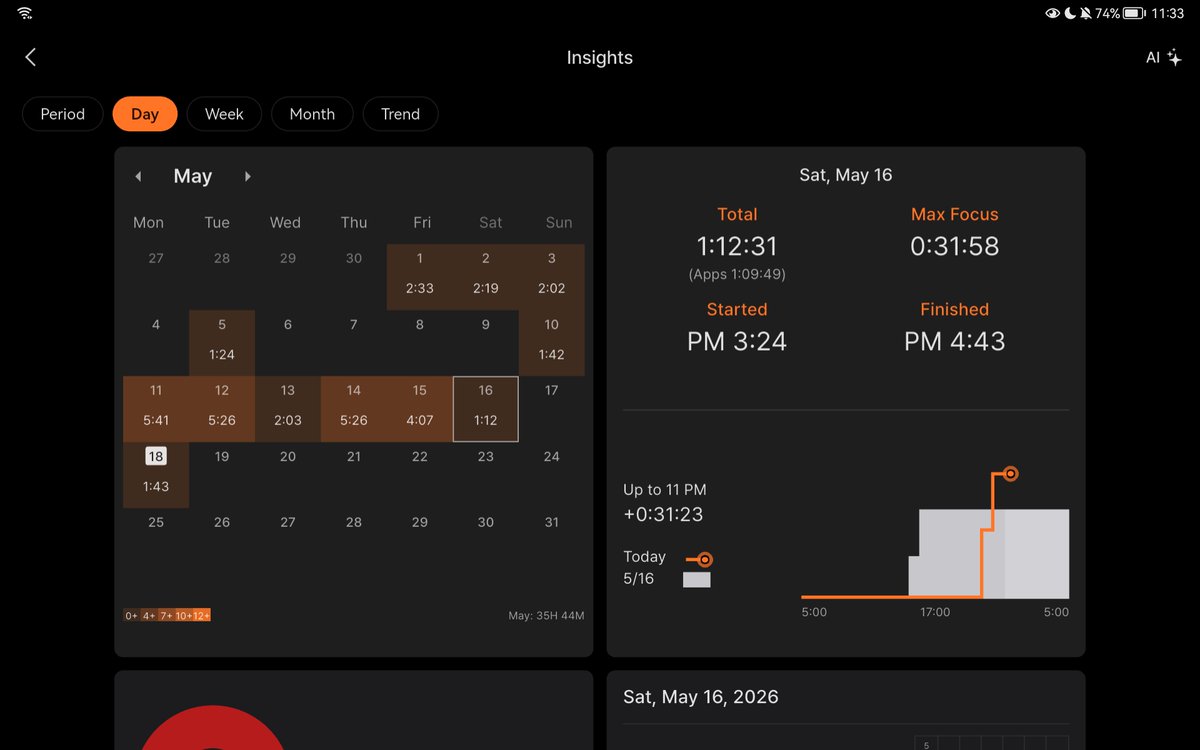Select May 3 with 2:02
The height and width of the screenshot is (750, 1200).
pos(552,277)
